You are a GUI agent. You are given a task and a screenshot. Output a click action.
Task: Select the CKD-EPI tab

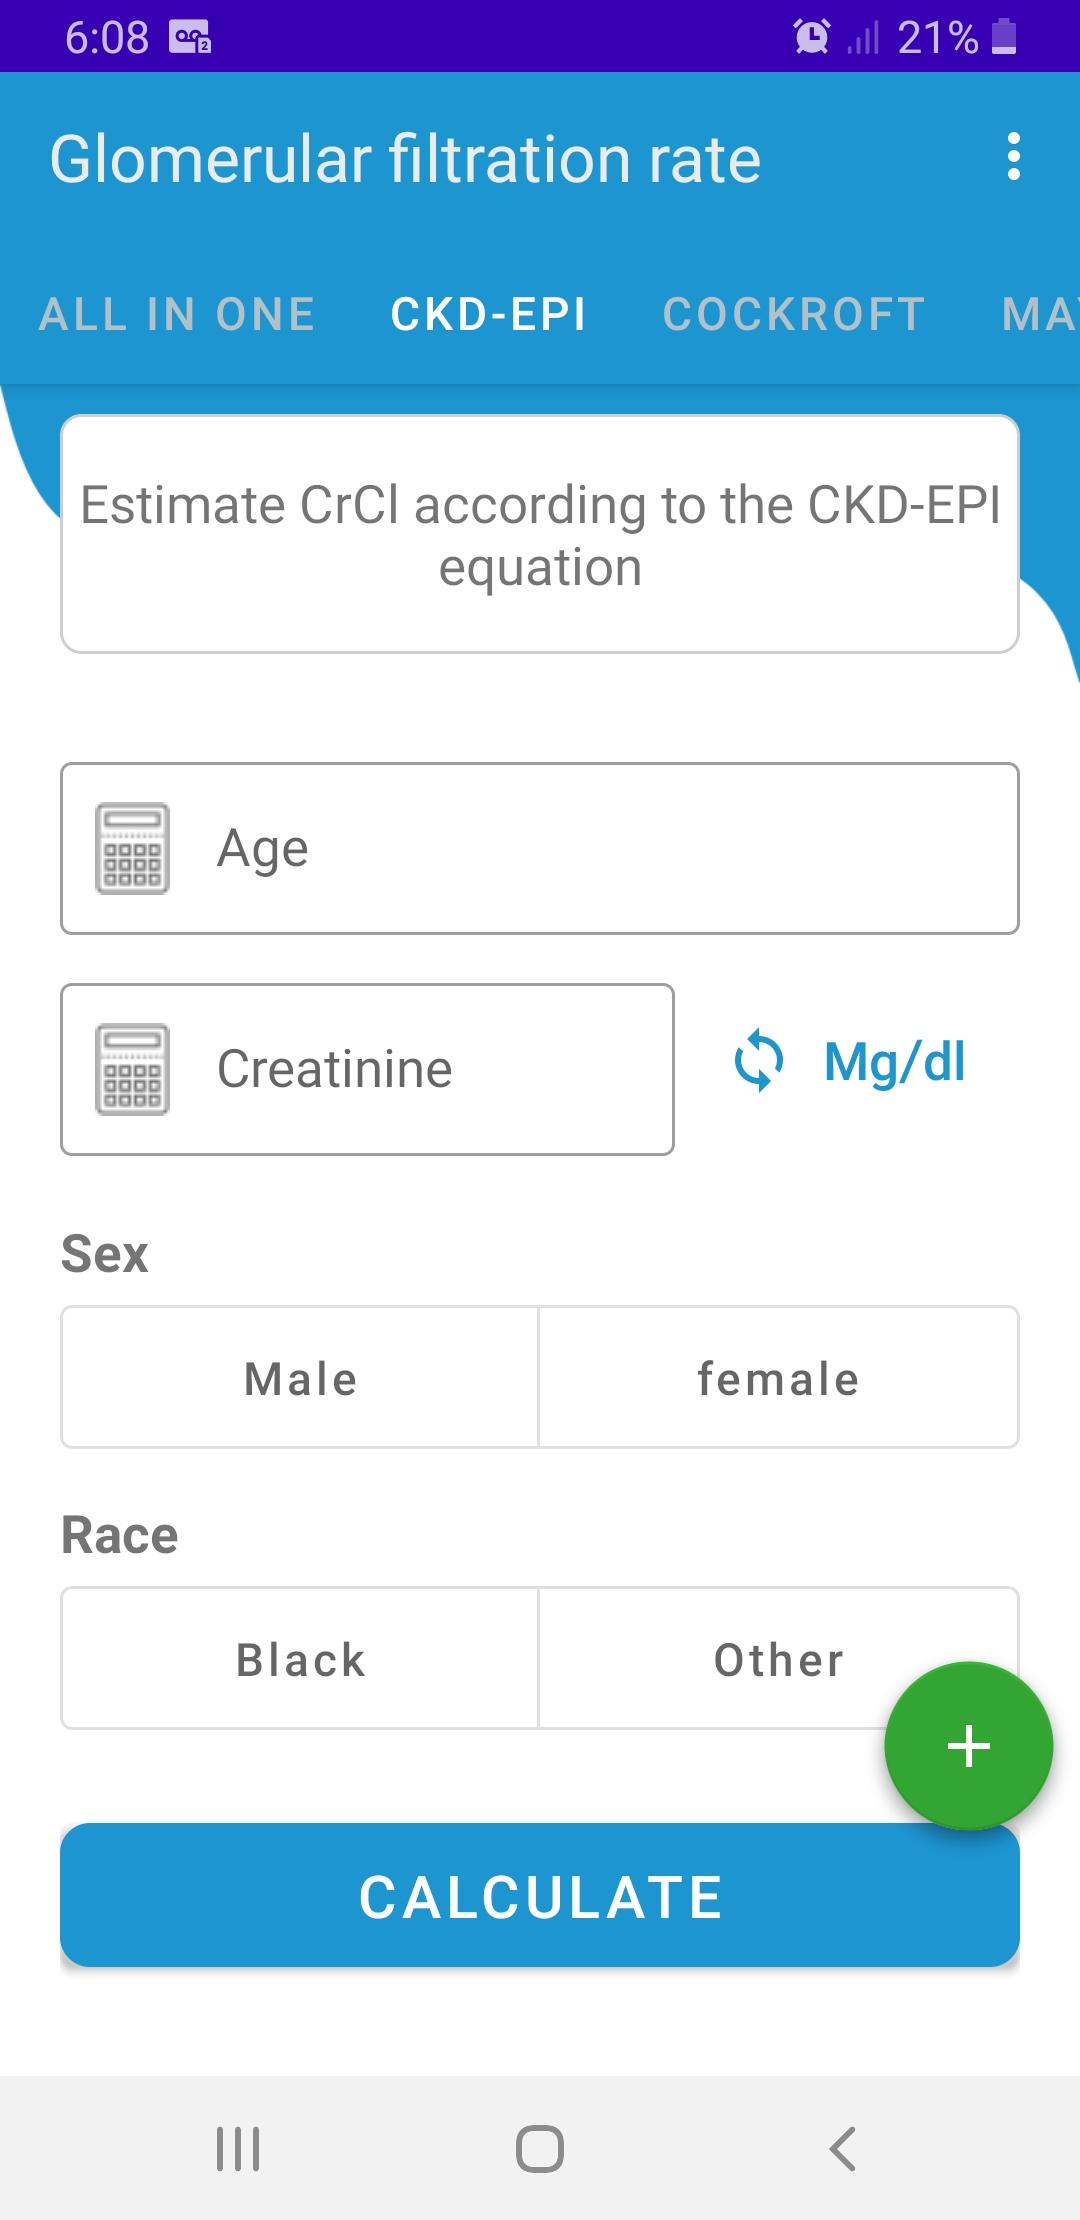pos(488,315)
